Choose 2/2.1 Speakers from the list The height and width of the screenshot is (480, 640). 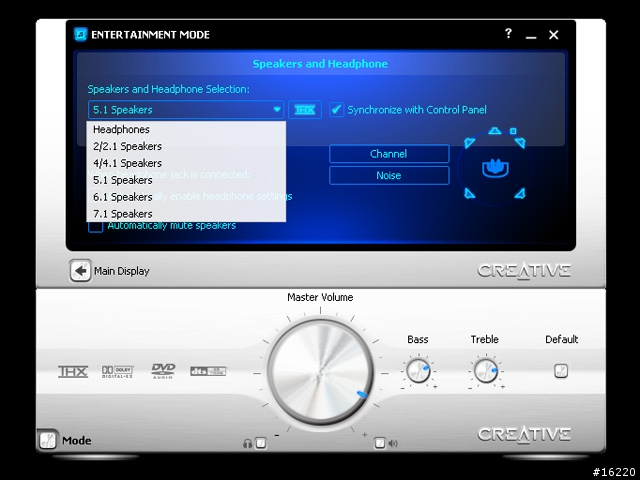pos(186,146)
